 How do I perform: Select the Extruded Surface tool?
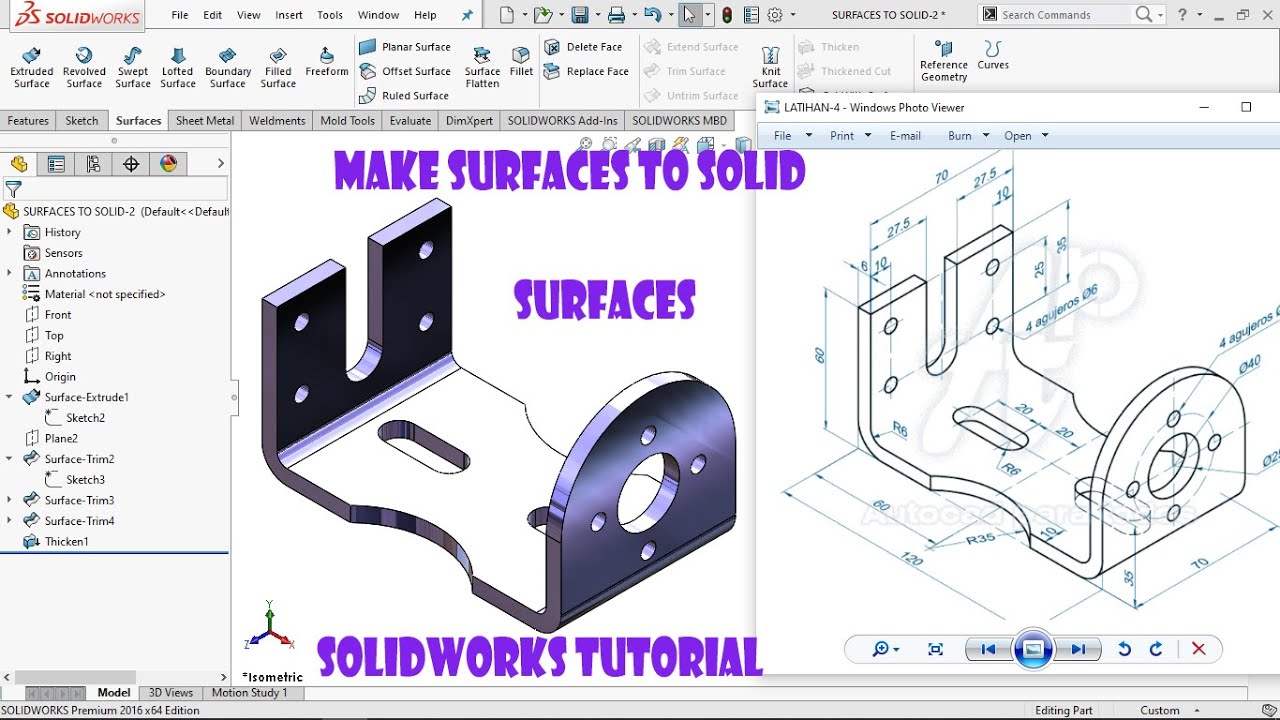pyautogui.click(x=31, y=66)
